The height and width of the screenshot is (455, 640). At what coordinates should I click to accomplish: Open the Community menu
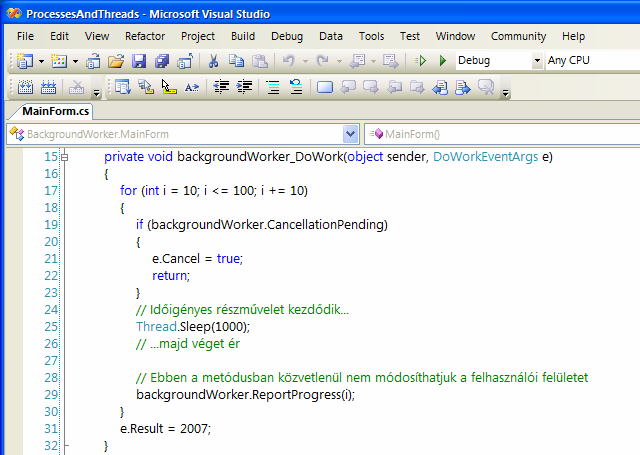click(x=518, y=36)
